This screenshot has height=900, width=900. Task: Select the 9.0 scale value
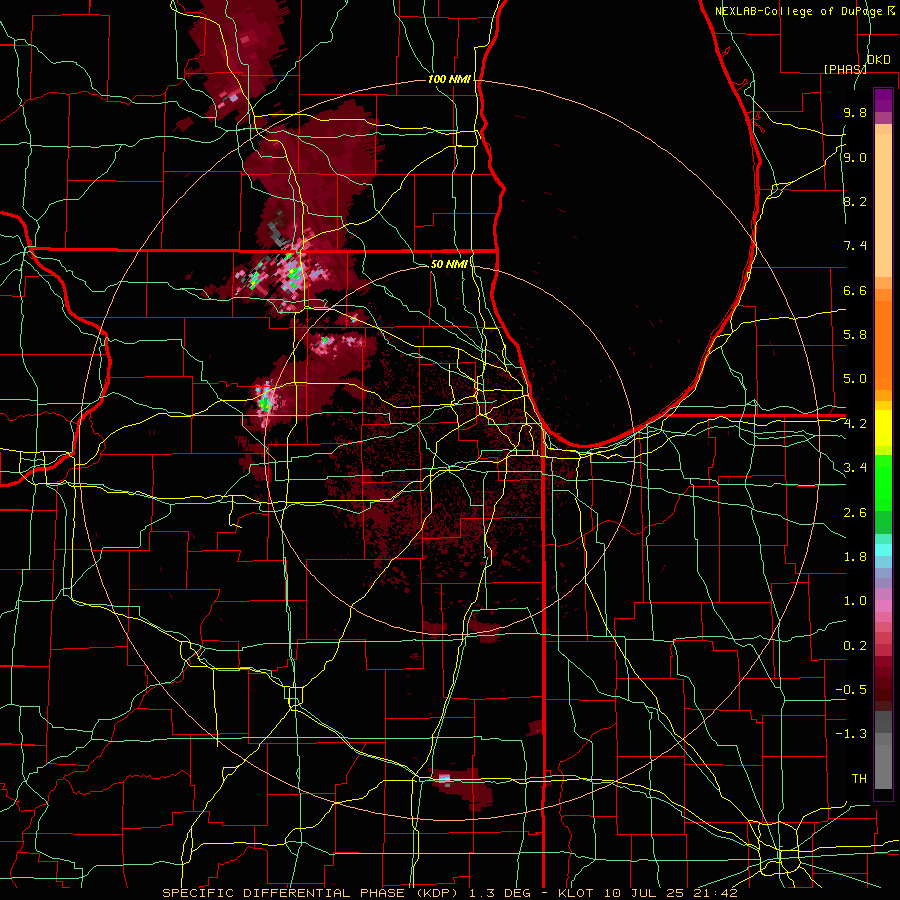tap(855, 158)
